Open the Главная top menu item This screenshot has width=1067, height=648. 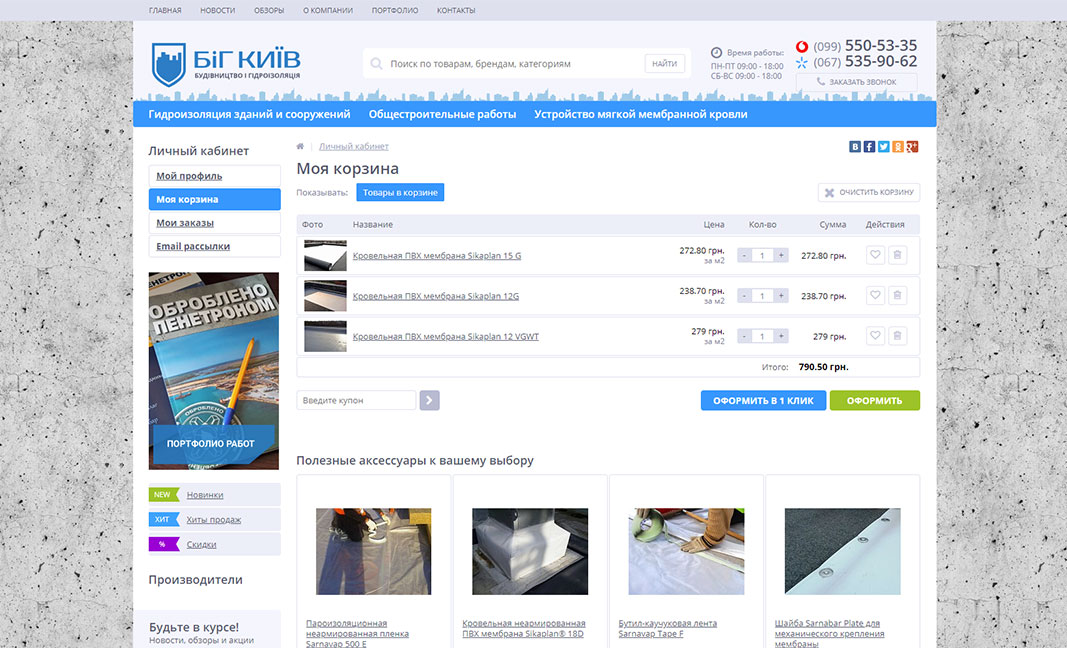pyautogui.click(x=165, y=10)
